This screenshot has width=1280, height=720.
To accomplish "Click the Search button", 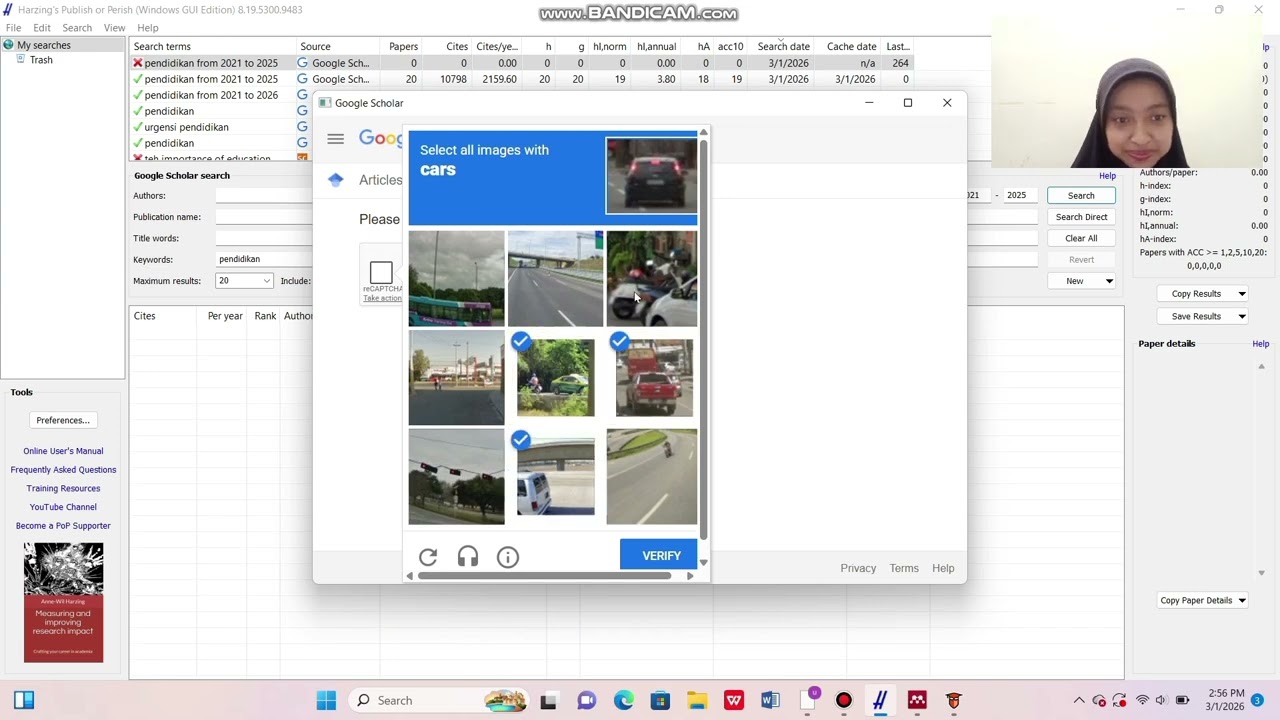I will (x=1081, y=196).
